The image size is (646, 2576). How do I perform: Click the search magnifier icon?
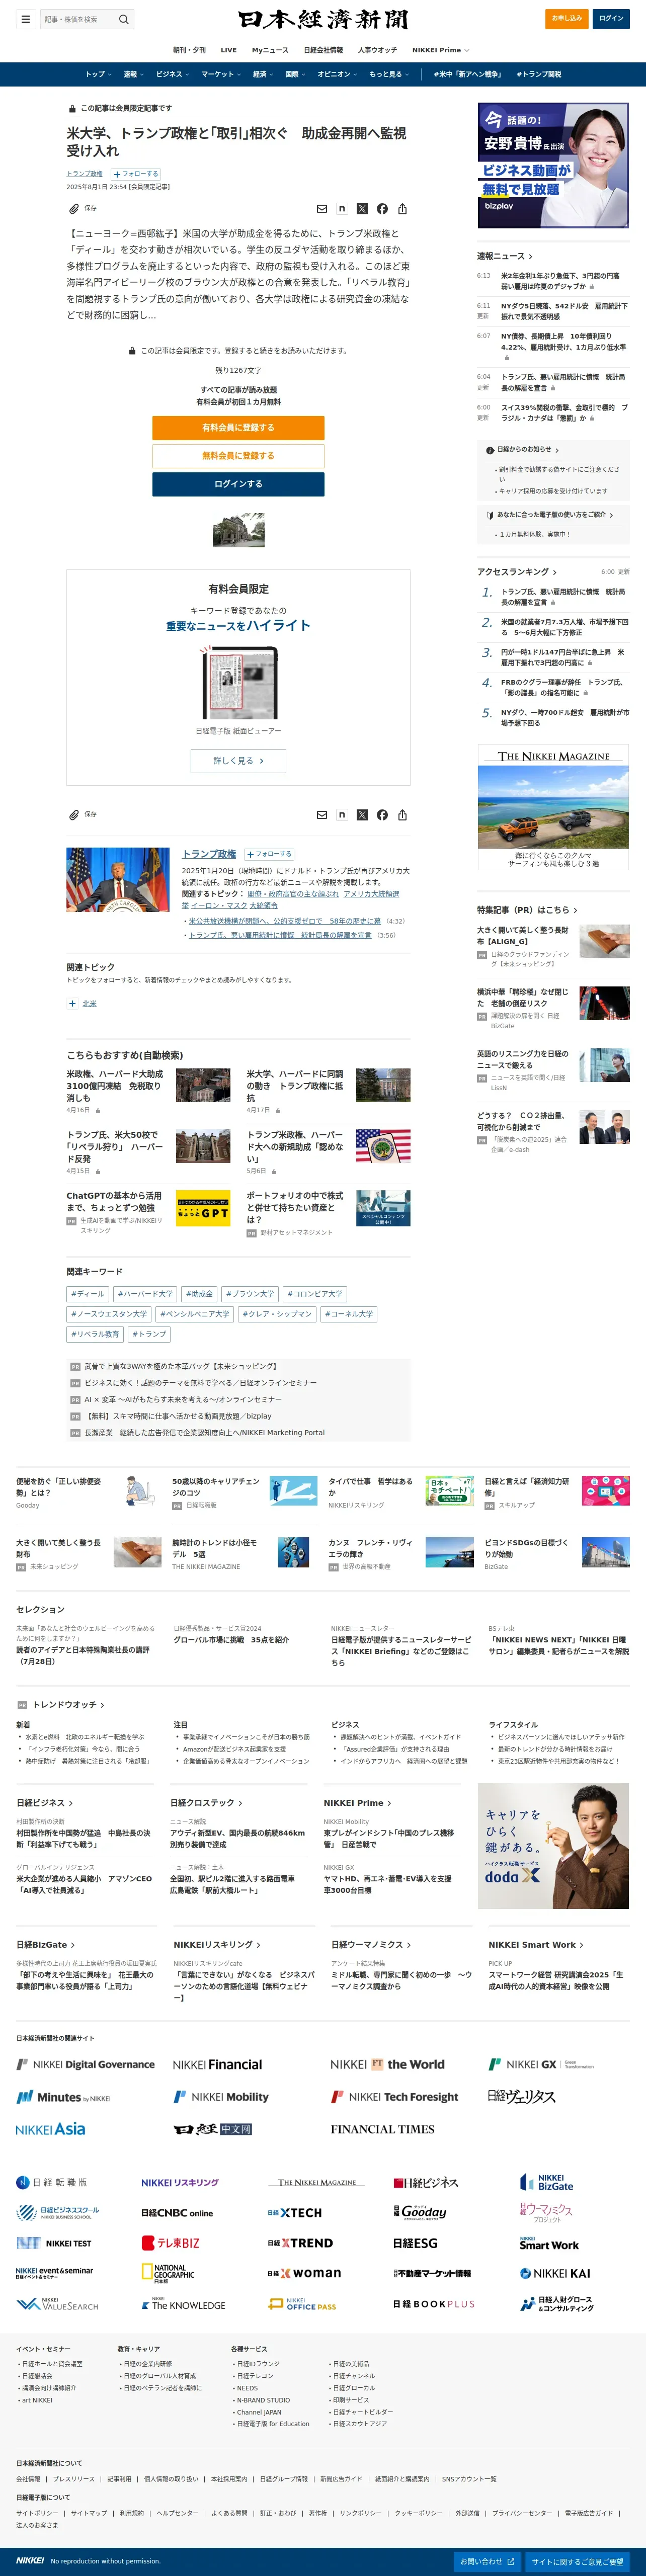[x=124, y=19]
